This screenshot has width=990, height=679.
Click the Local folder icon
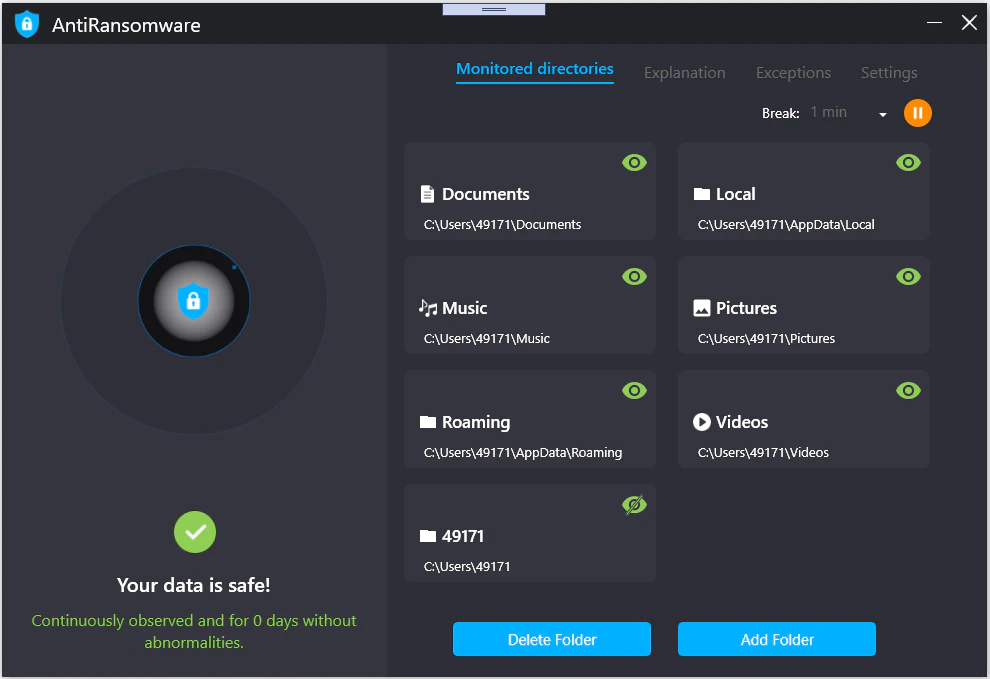pos(701,194)
